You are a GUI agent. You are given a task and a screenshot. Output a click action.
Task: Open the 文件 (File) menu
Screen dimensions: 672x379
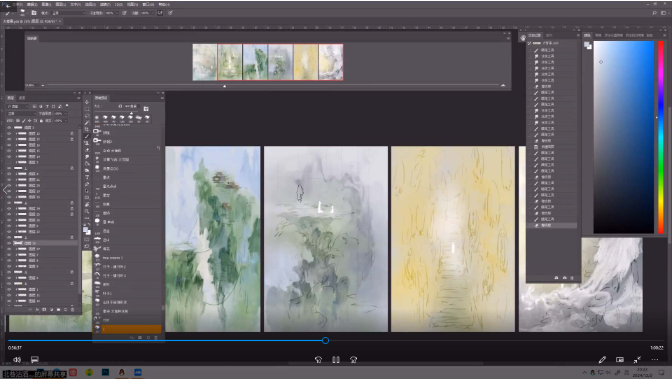coord(19,4)
